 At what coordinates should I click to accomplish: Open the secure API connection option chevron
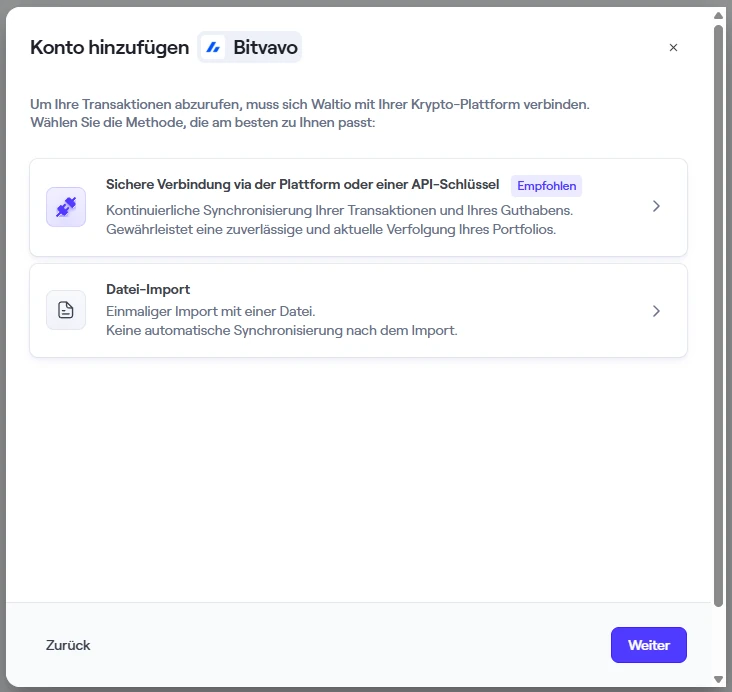coord(656,206)
